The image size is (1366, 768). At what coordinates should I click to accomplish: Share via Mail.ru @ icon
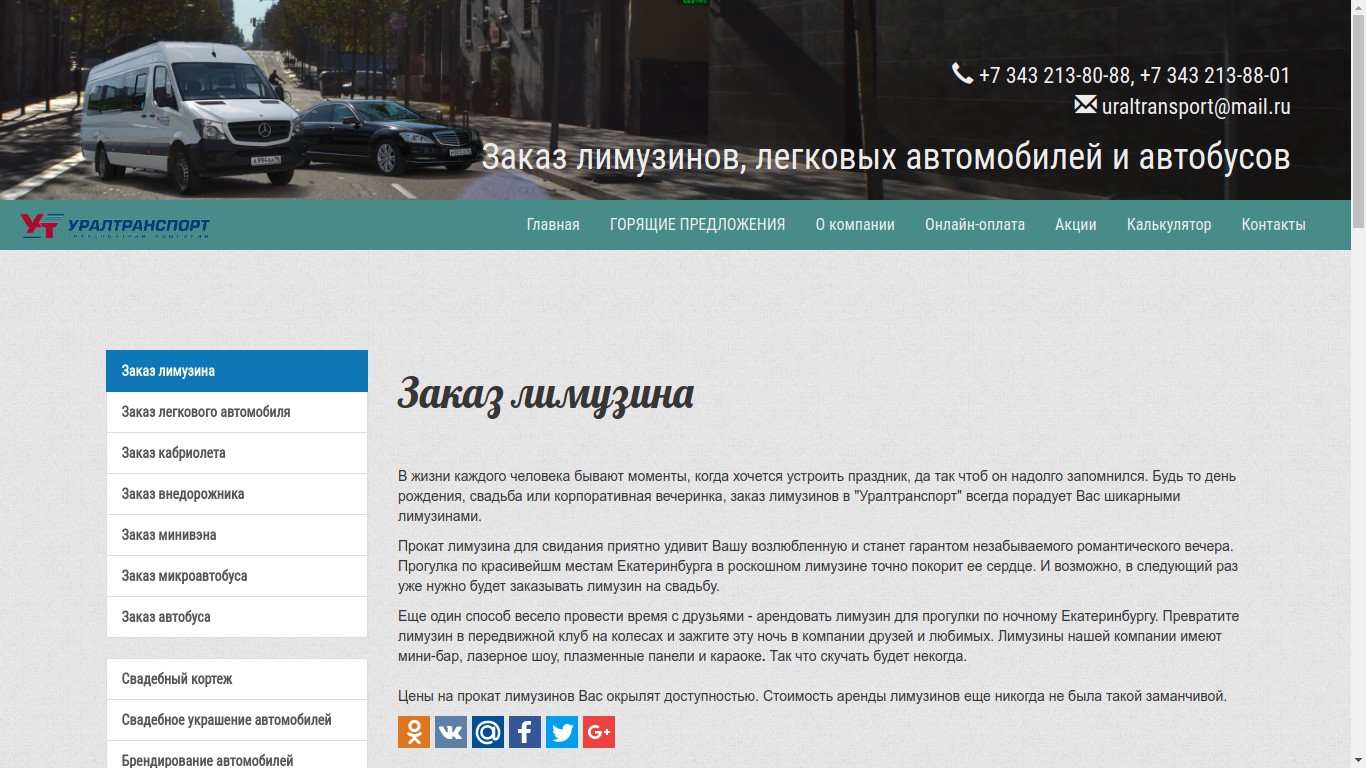[x=488, y=732]
